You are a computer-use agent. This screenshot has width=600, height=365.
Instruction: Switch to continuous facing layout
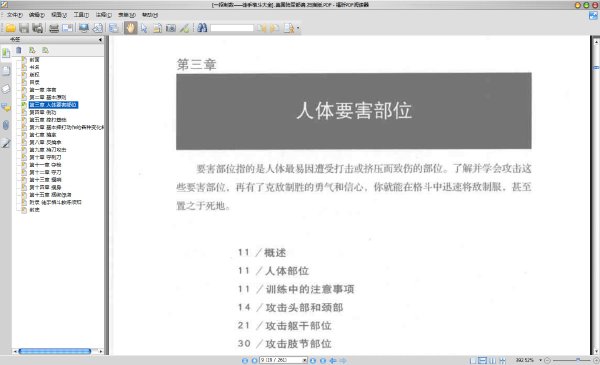[x=502, y=360]
